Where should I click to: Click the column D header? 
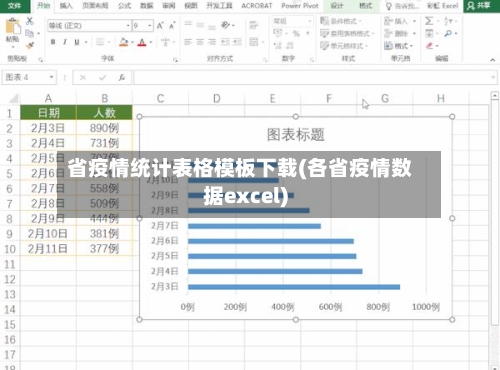pos(217,99)
